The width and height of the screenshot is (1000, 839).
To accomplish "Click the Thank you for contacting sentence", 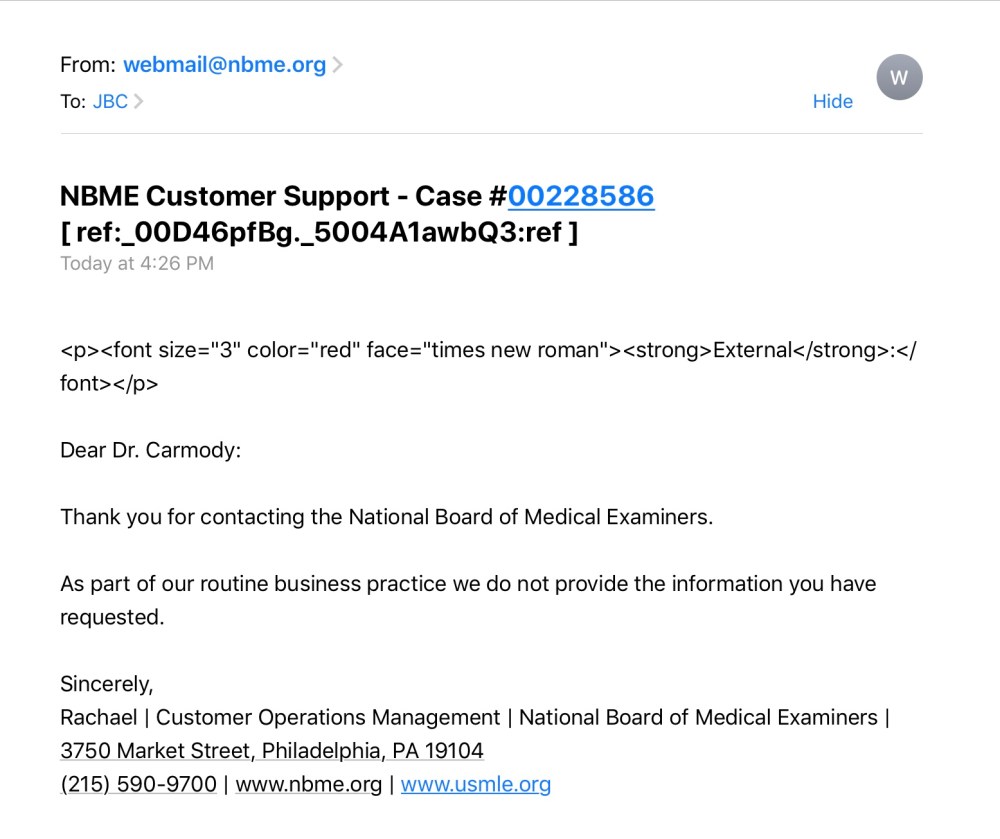I will click(x=386, y=517).
